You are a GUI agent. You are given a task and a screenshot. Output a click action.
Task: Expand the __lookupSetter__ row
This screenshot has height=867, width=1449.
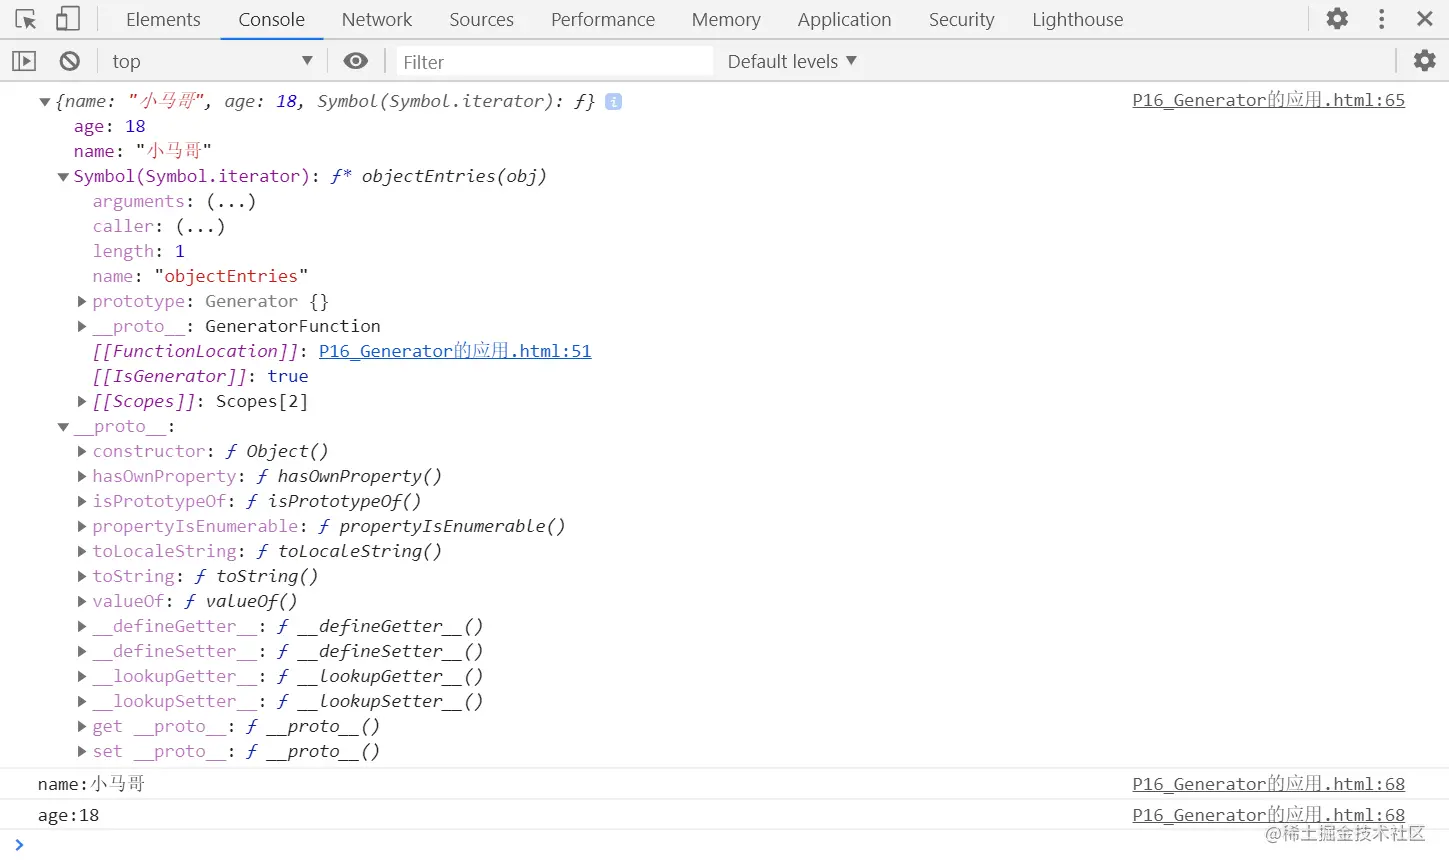click(82, 701)
